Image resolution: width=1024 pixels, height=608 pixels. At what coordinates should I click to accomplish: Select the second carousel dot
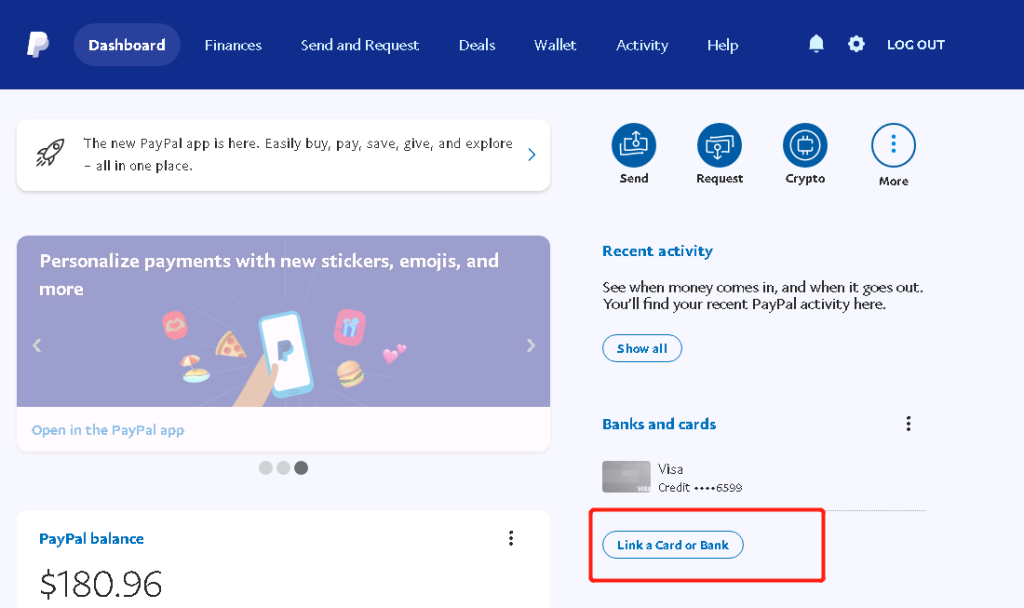[x=283, y=468]
